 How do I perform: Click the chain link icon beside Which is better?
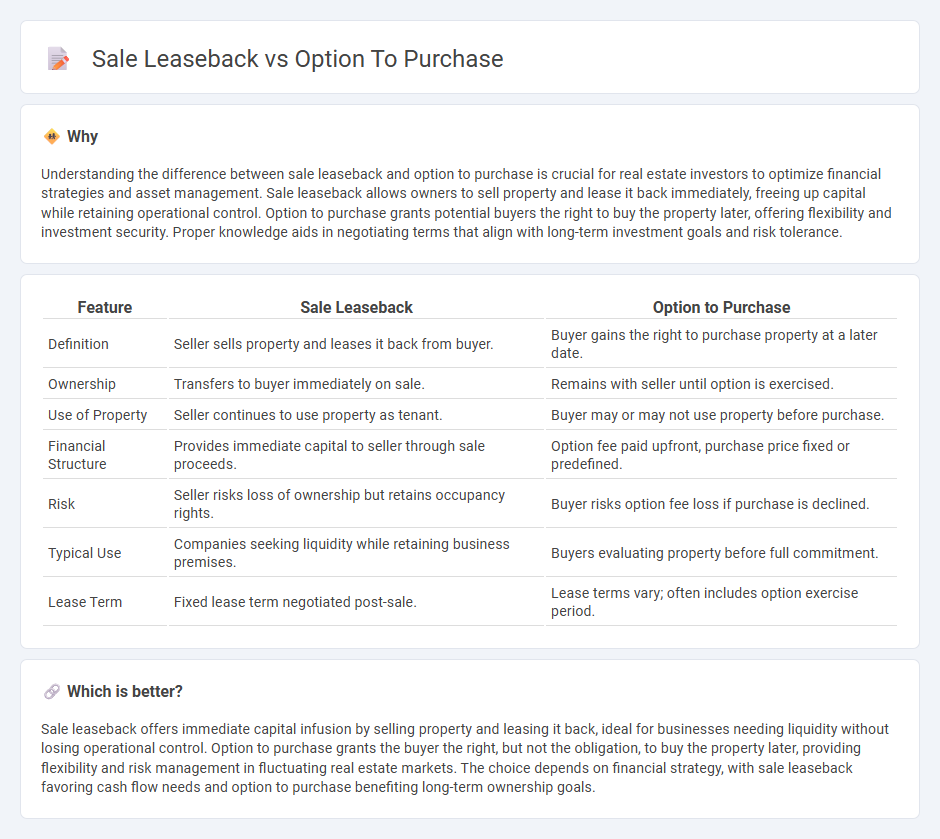tap(52, 692)
